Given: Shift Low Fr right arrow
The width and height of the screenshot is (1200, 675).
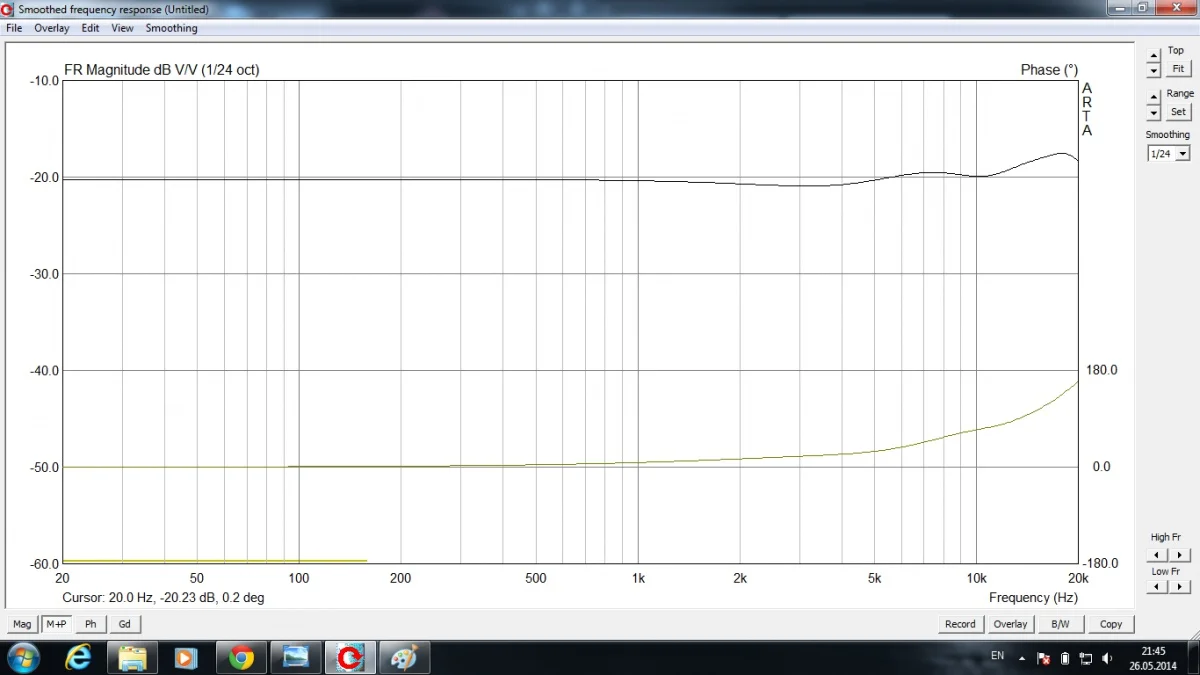Looking at the screenshot, I should pyautogui.click(x=1179, y=587).
